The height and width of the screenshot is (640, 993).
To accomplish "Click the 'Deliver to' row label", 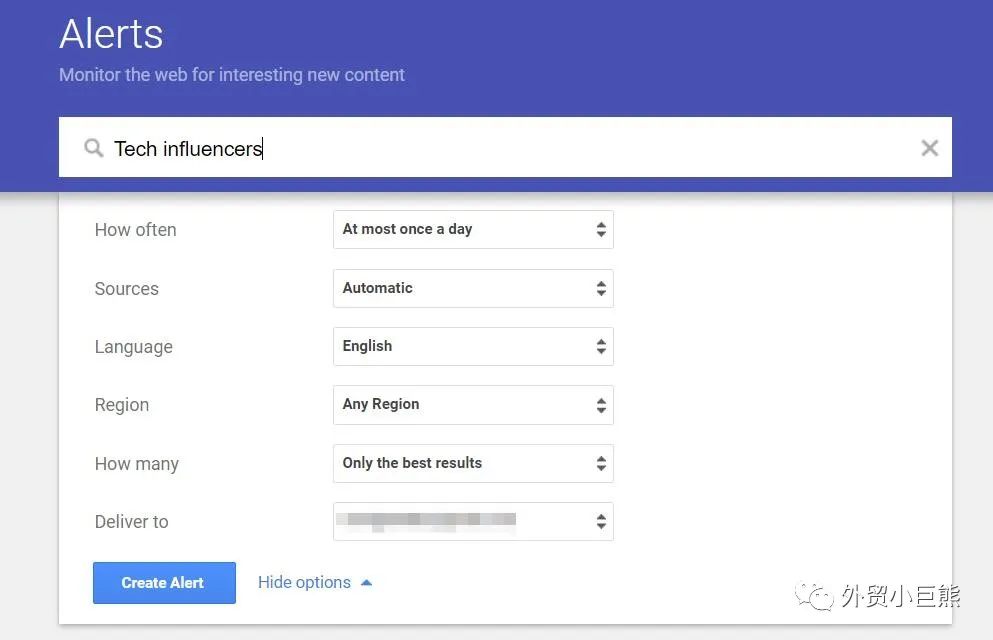I will [x=131, y=522].
